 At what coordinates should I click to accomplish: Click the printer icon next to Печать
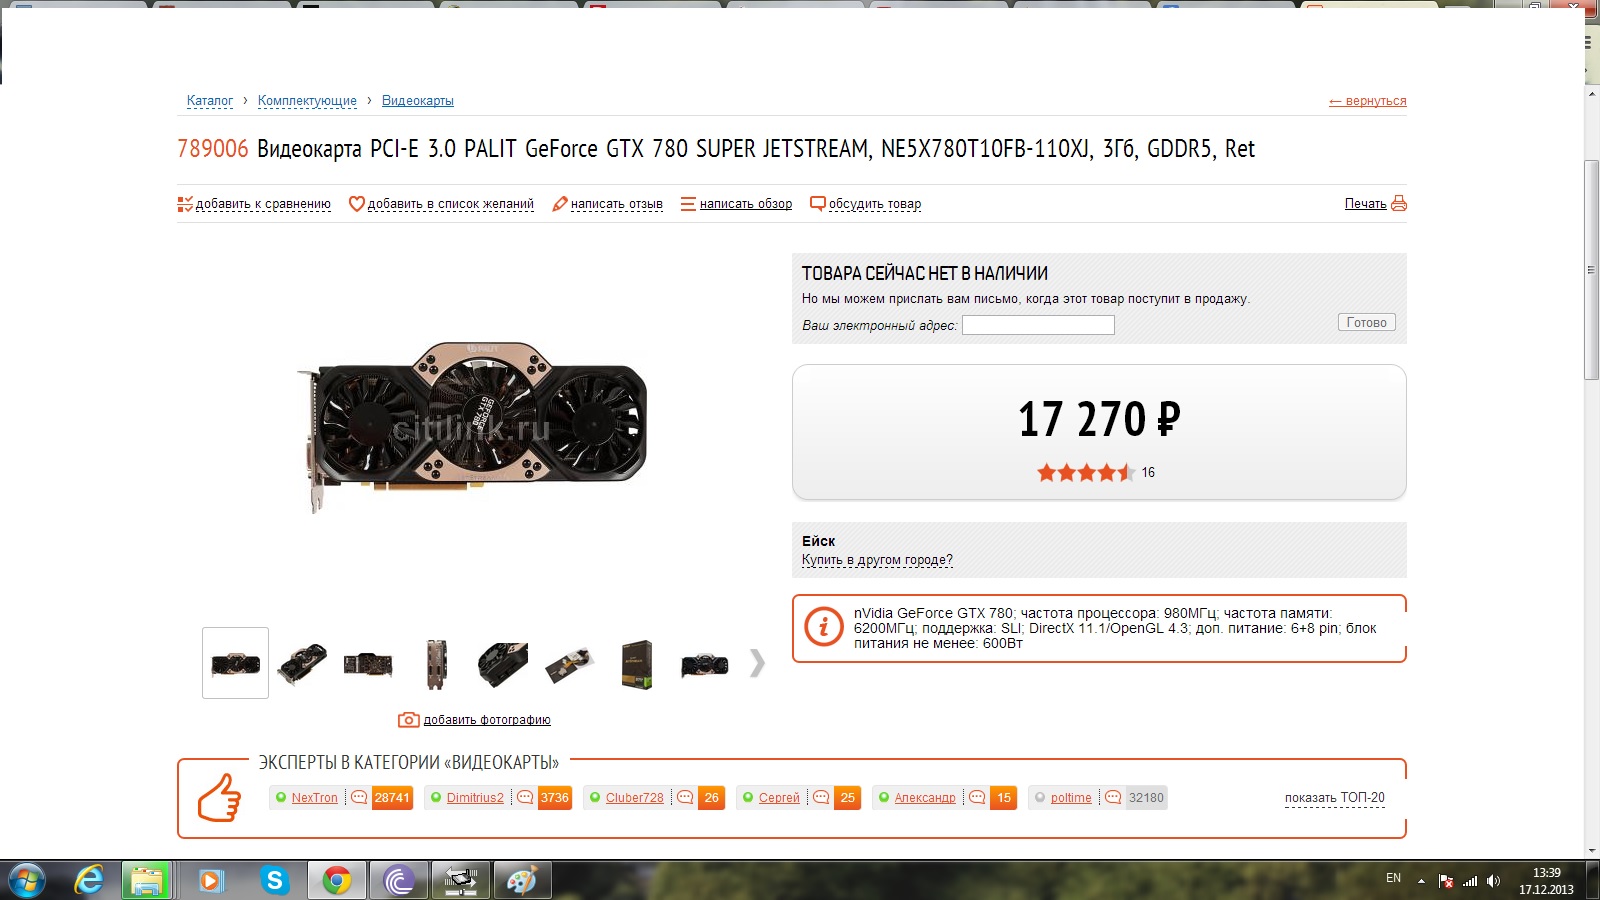[x=1399, y=203]
